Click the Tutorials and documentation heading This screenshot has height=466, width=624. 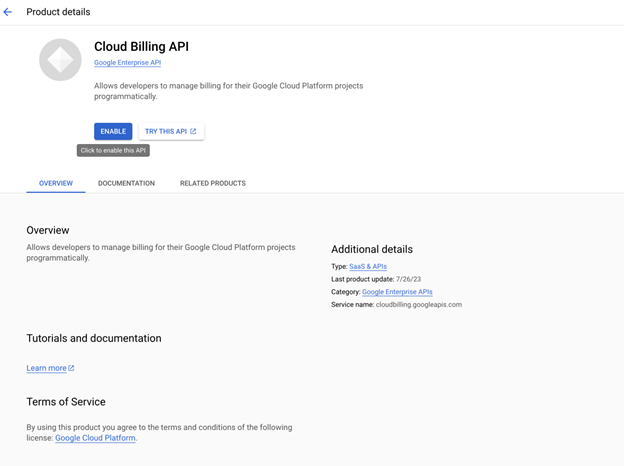click(94, 338)
